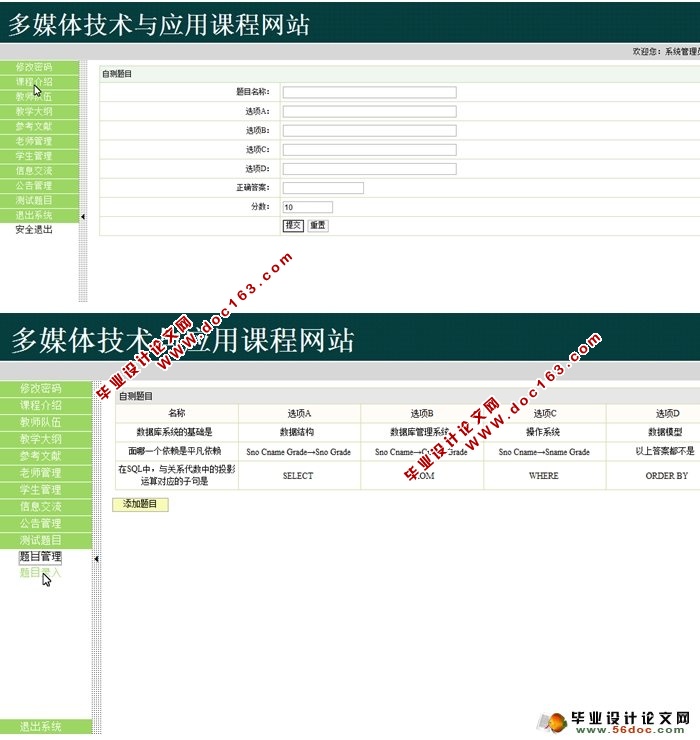The width and height of the screenshot is (700, 740).
Task: Open 参考文献 menu on the list page
Action: [x=46, y=456]
